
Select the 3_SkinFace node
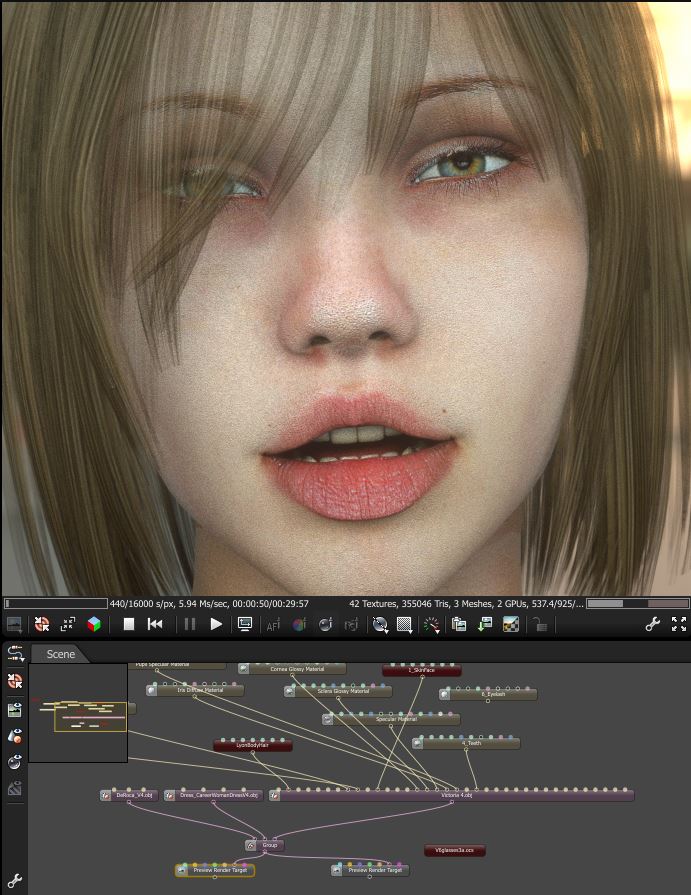[x=422, y=670]
